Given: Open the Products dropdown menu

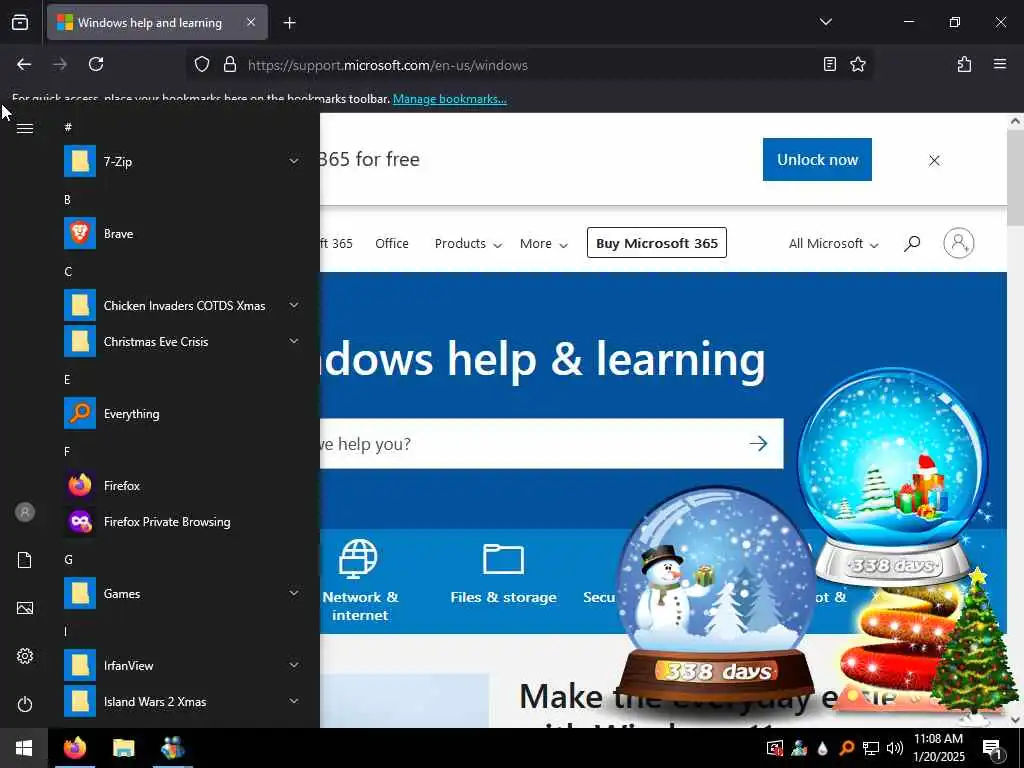Looking at the screenshot, I should tap(468, 244).
